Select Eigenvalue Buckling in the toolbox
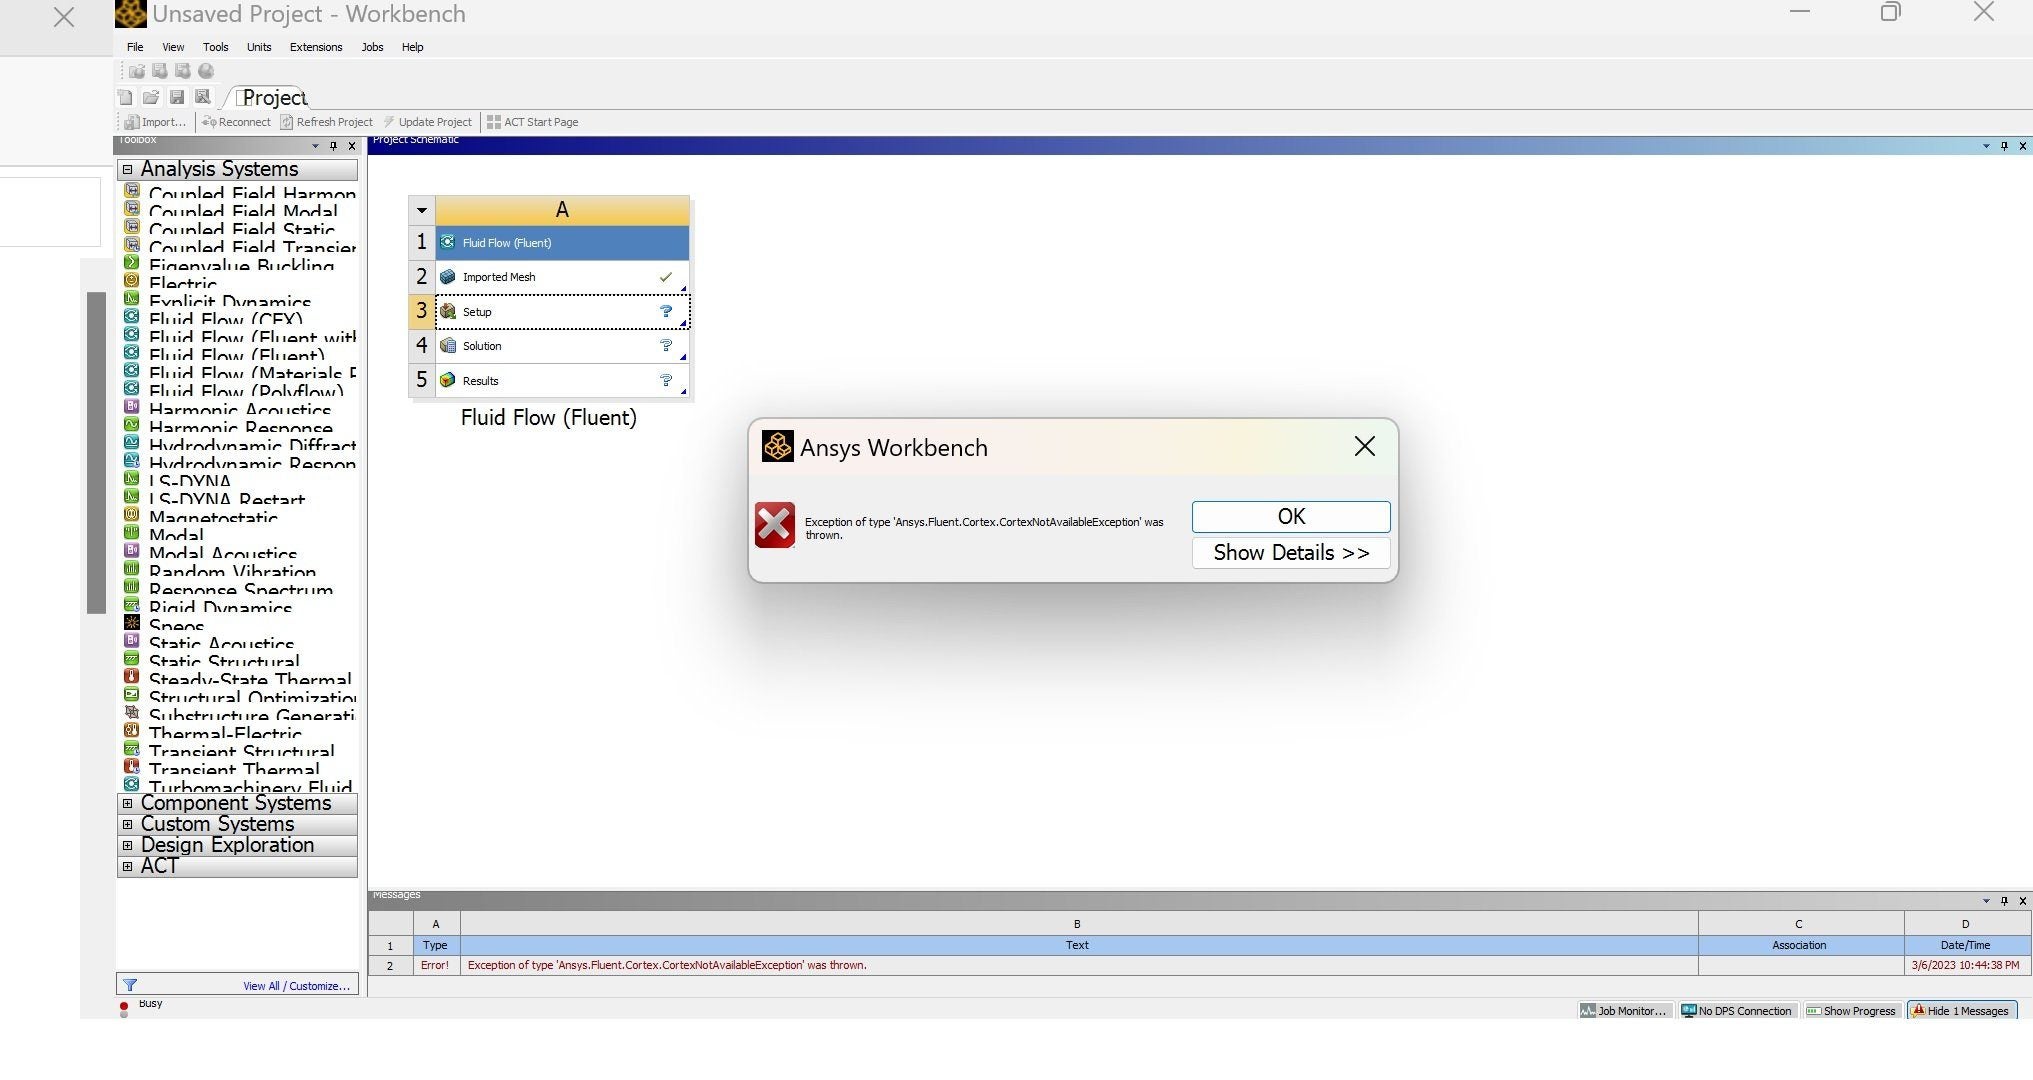 (241, 265)
